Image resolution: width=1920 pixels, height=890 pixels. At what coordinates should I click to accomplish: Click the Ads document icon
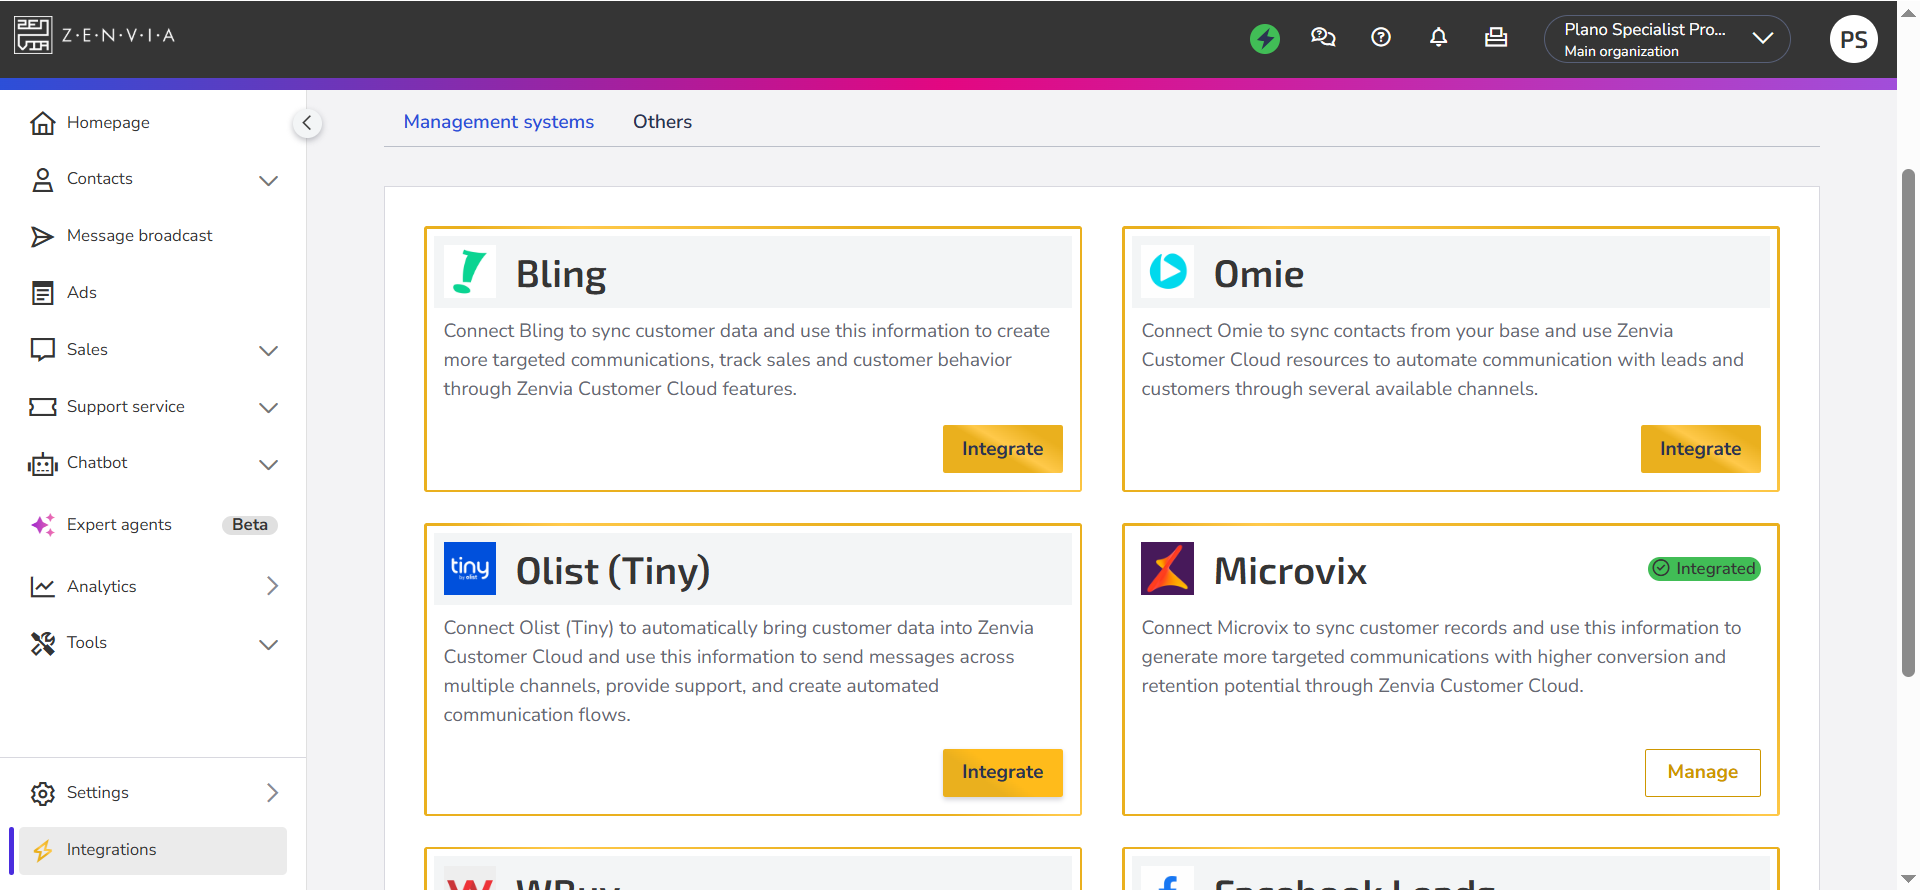pyautogui.click(x=43, y=293)
